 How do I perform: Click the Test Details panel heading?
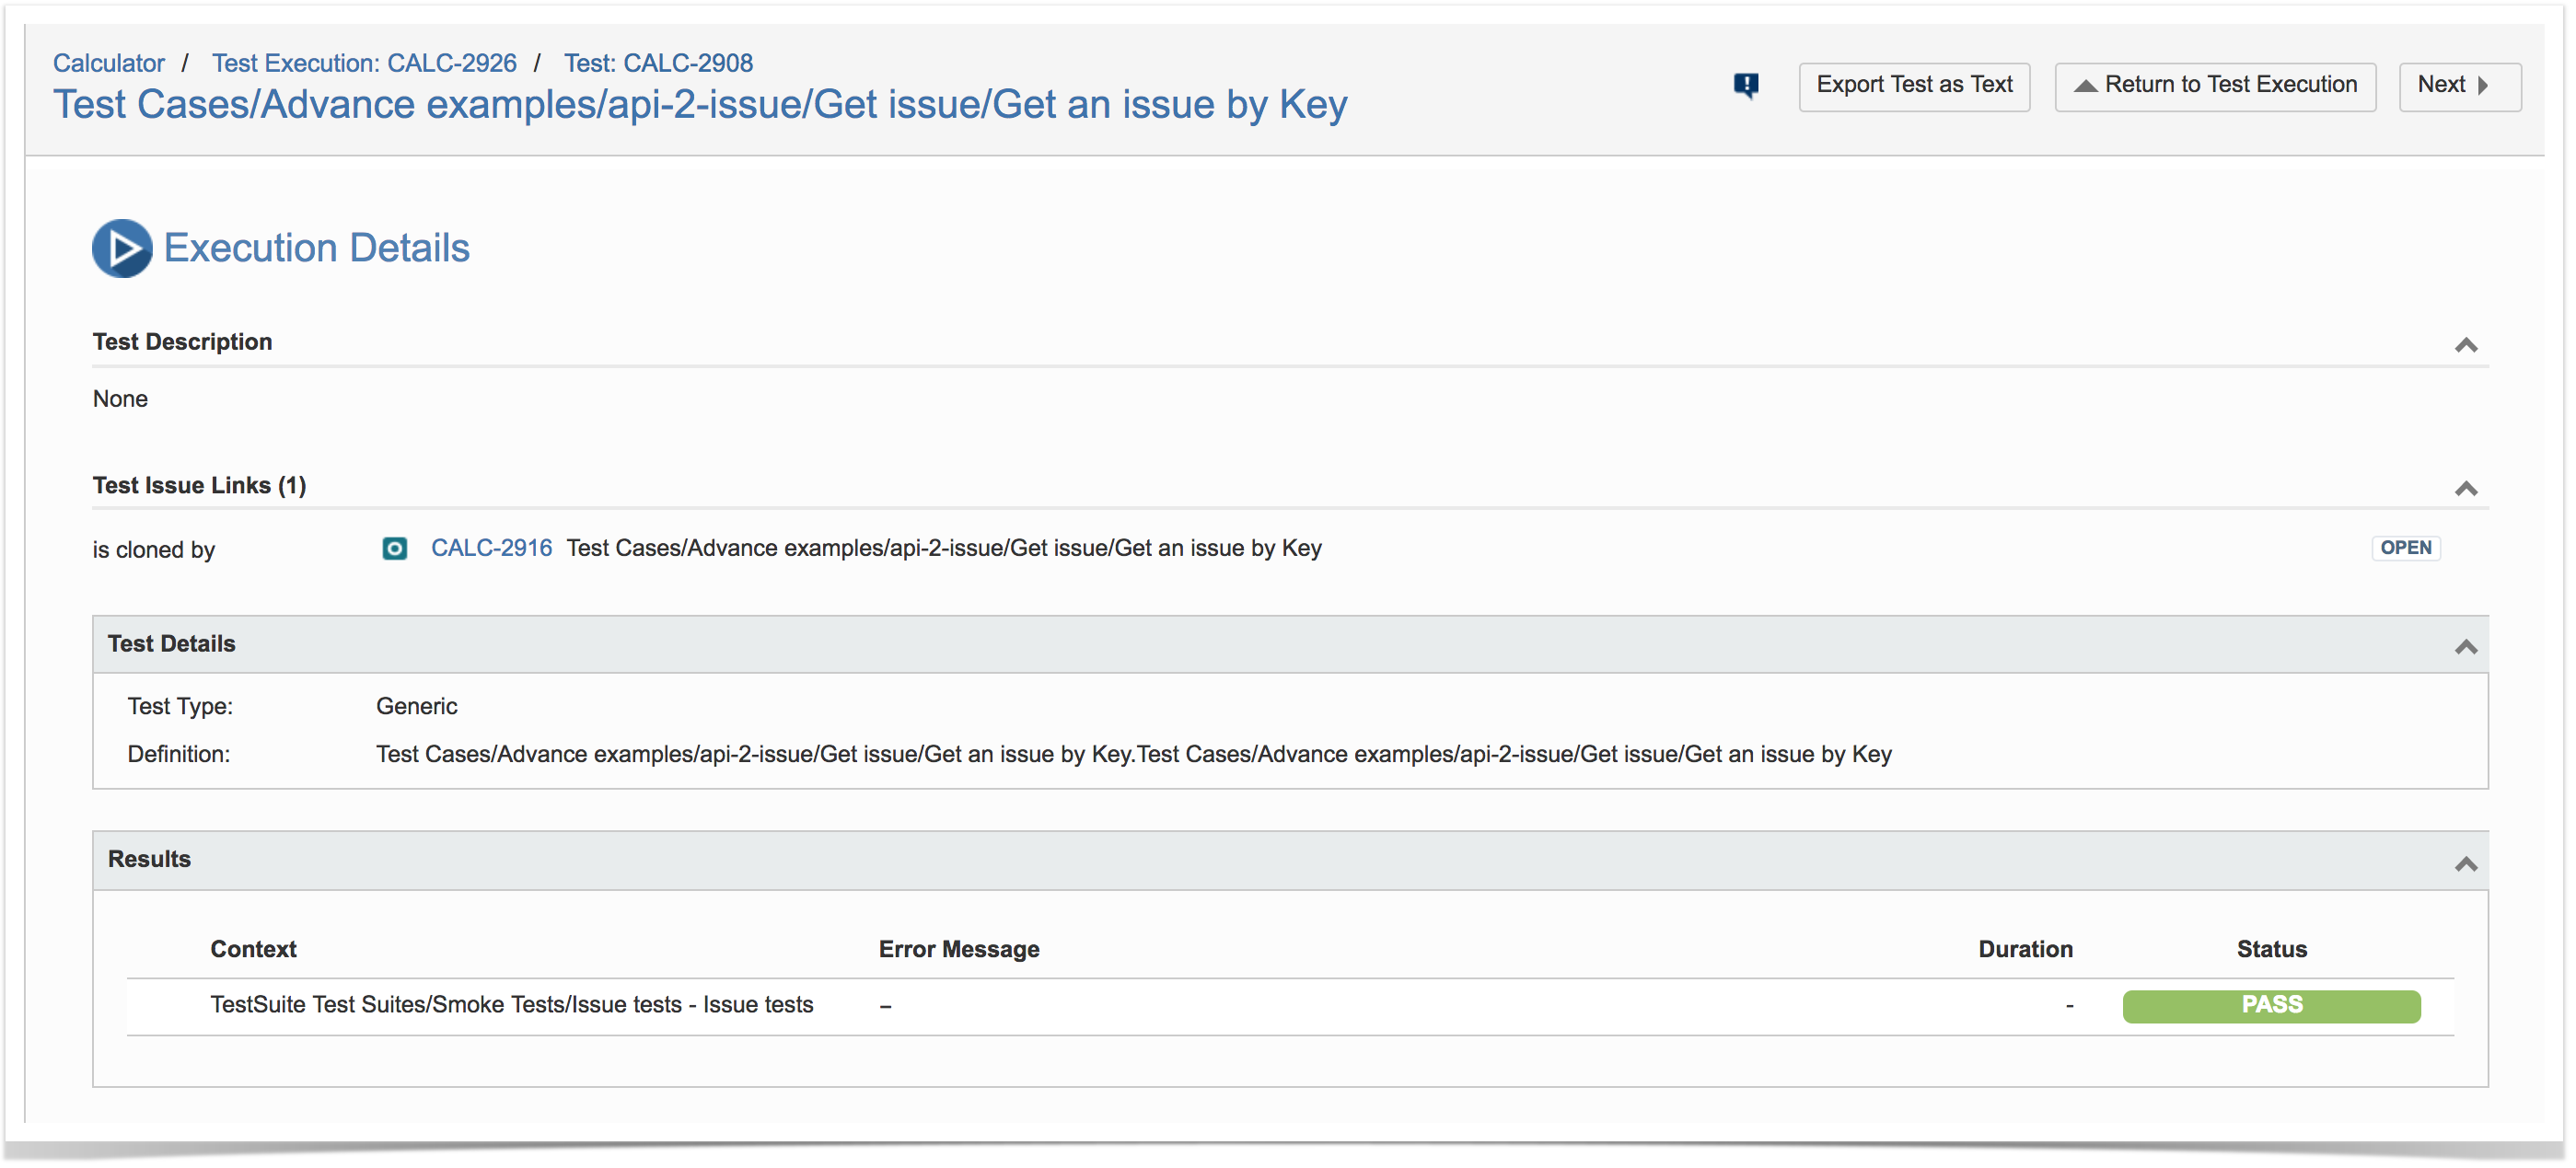171,643
